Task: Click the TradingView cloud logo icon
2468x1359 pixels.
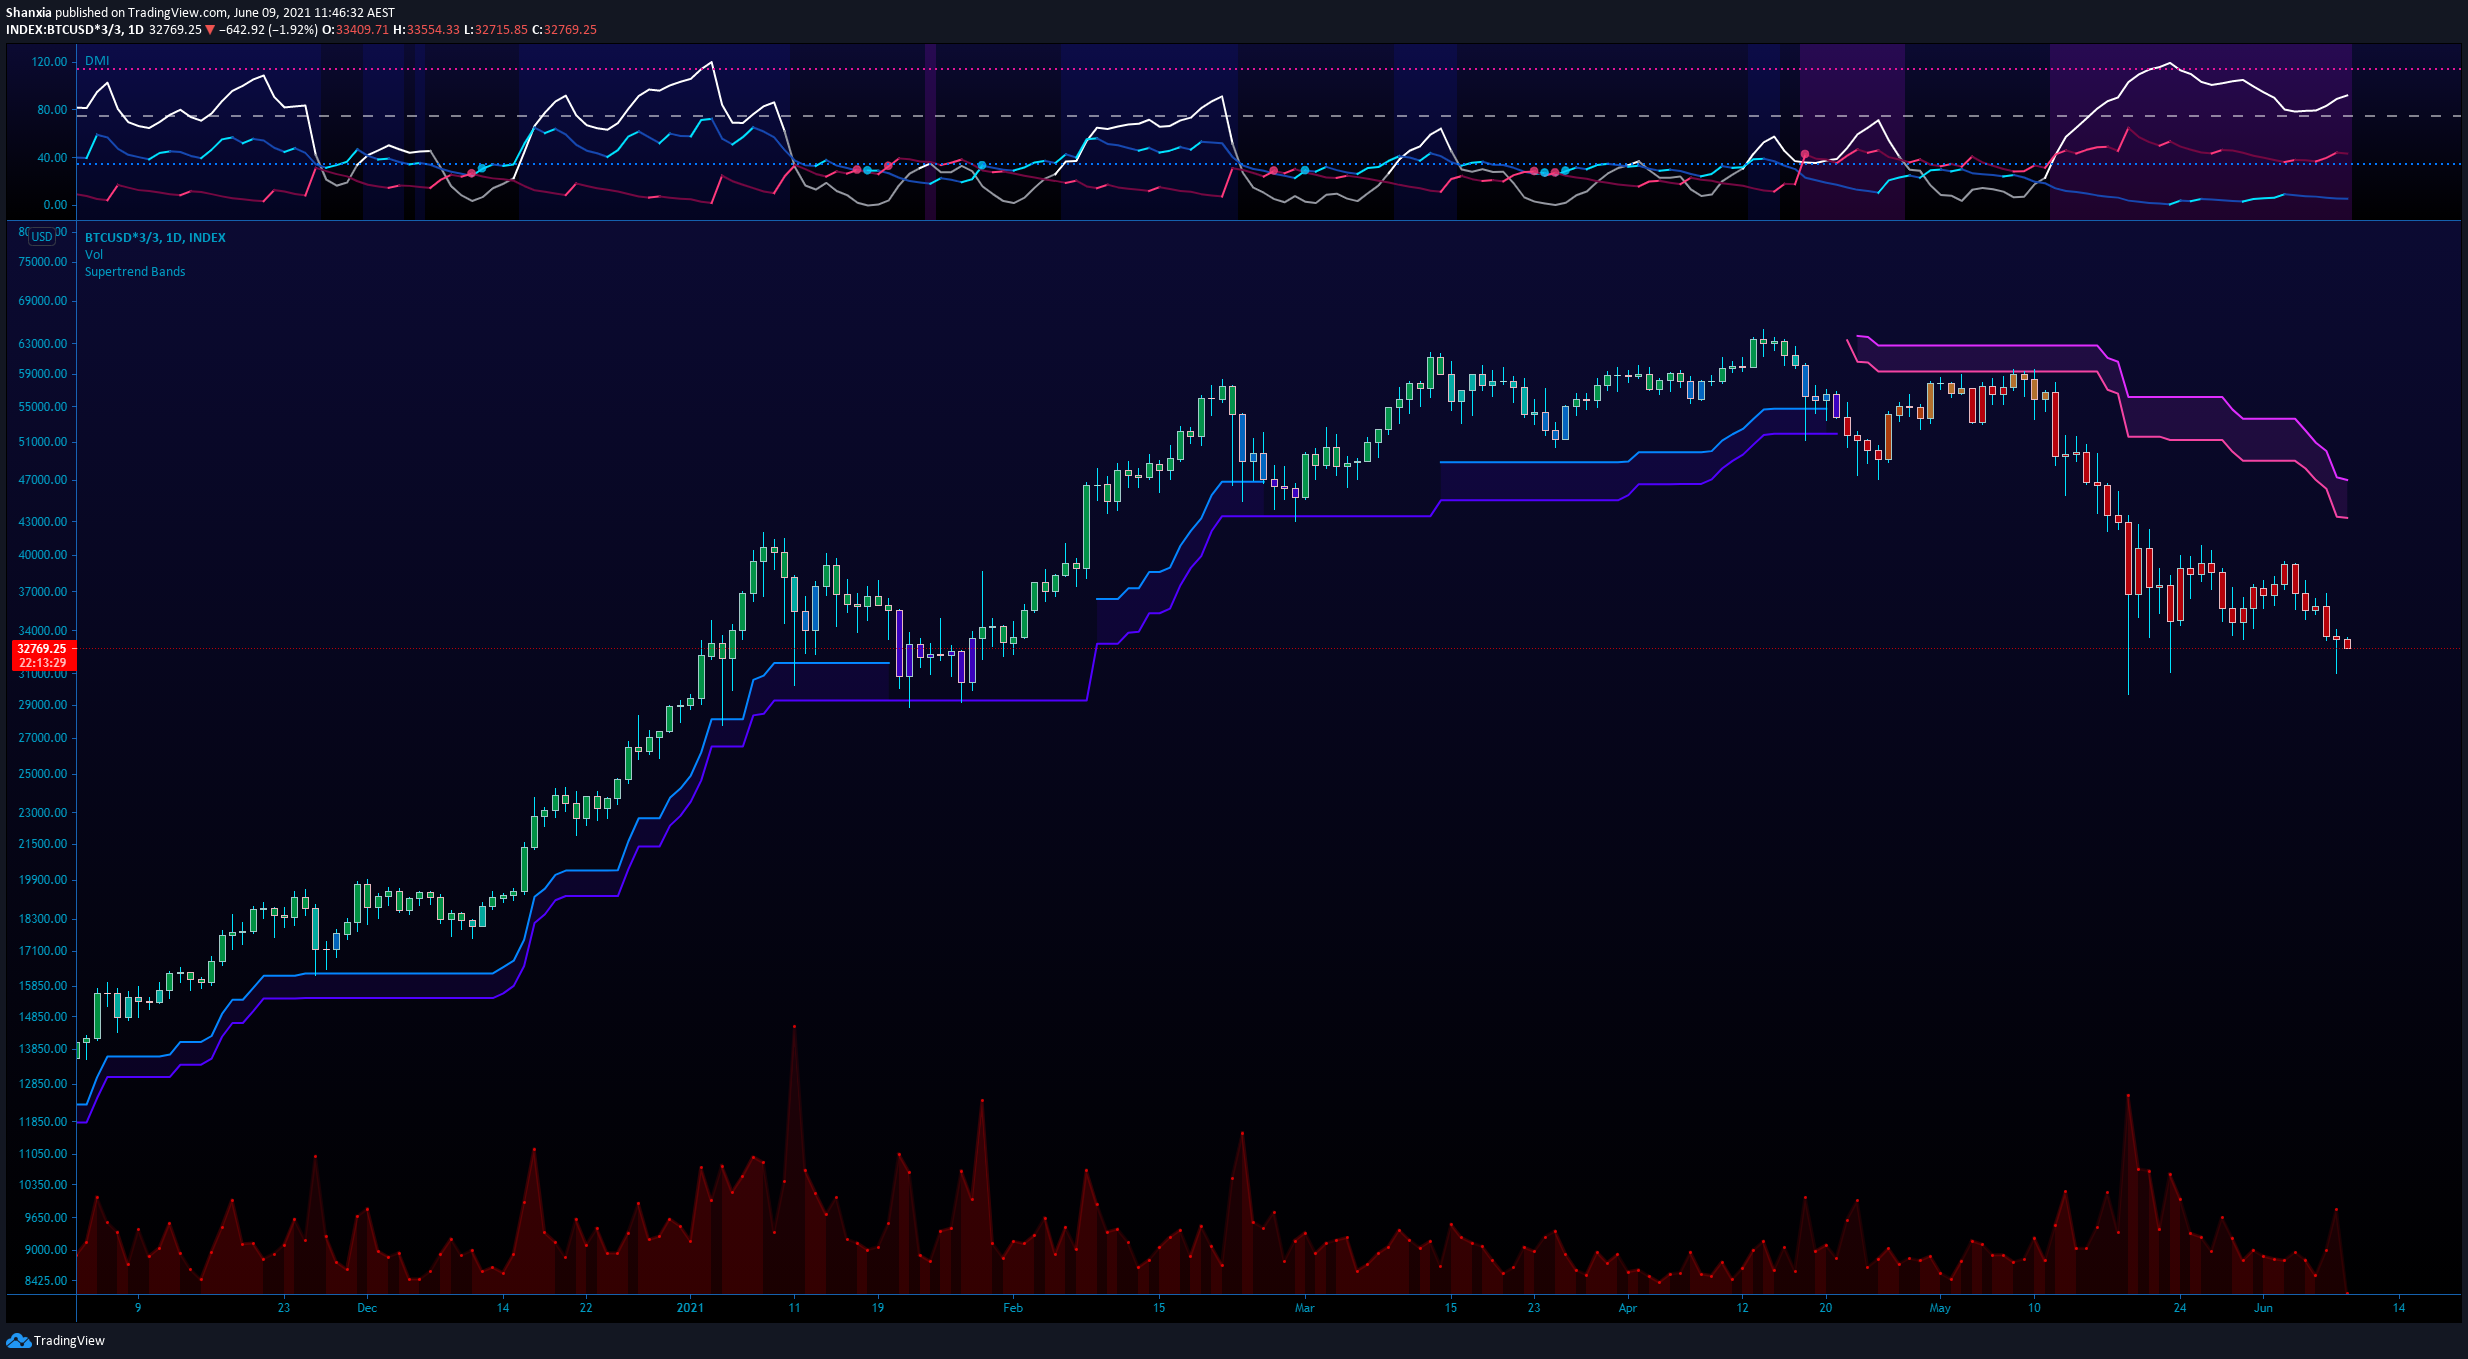Action: [18, 1340]
